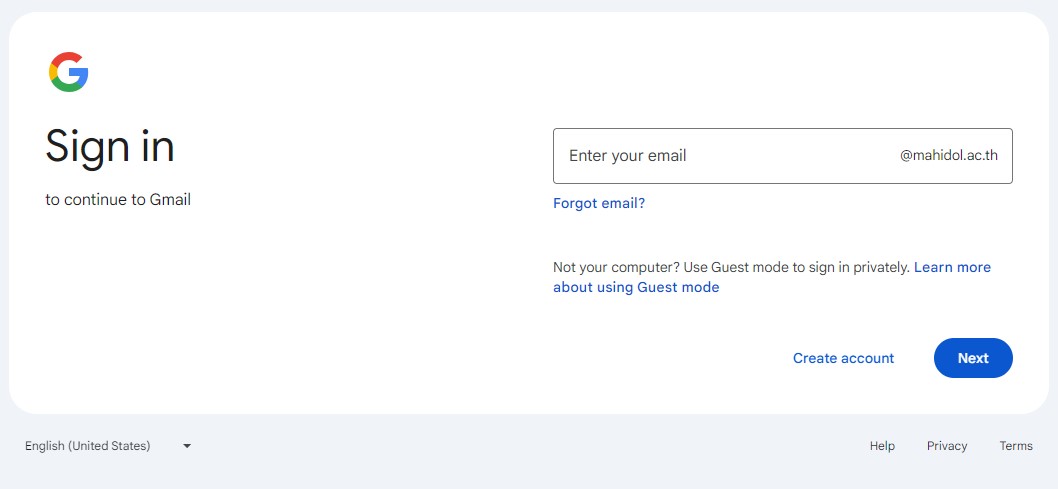
Task: Open the Privacy footer link
Action: (x=947, y=446)
